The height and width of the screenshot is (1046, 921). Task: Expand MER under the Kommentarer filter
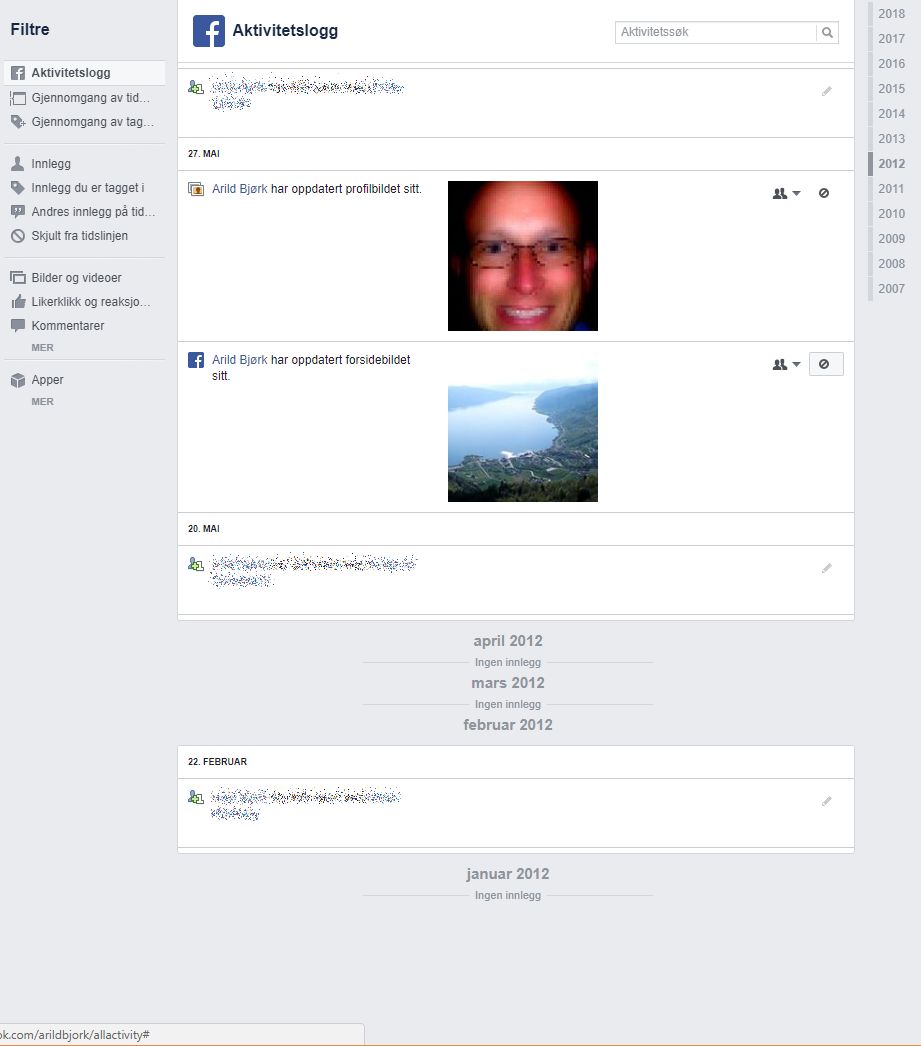click(42, 348)
